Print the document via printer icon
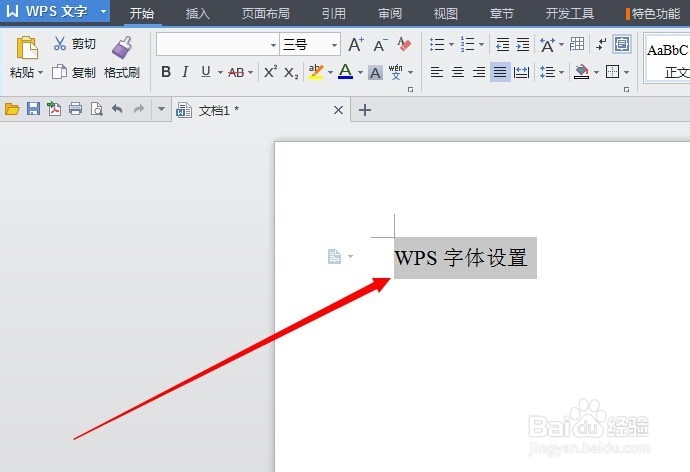This screenshot has height=472, width=690. (x=75, y=109)
